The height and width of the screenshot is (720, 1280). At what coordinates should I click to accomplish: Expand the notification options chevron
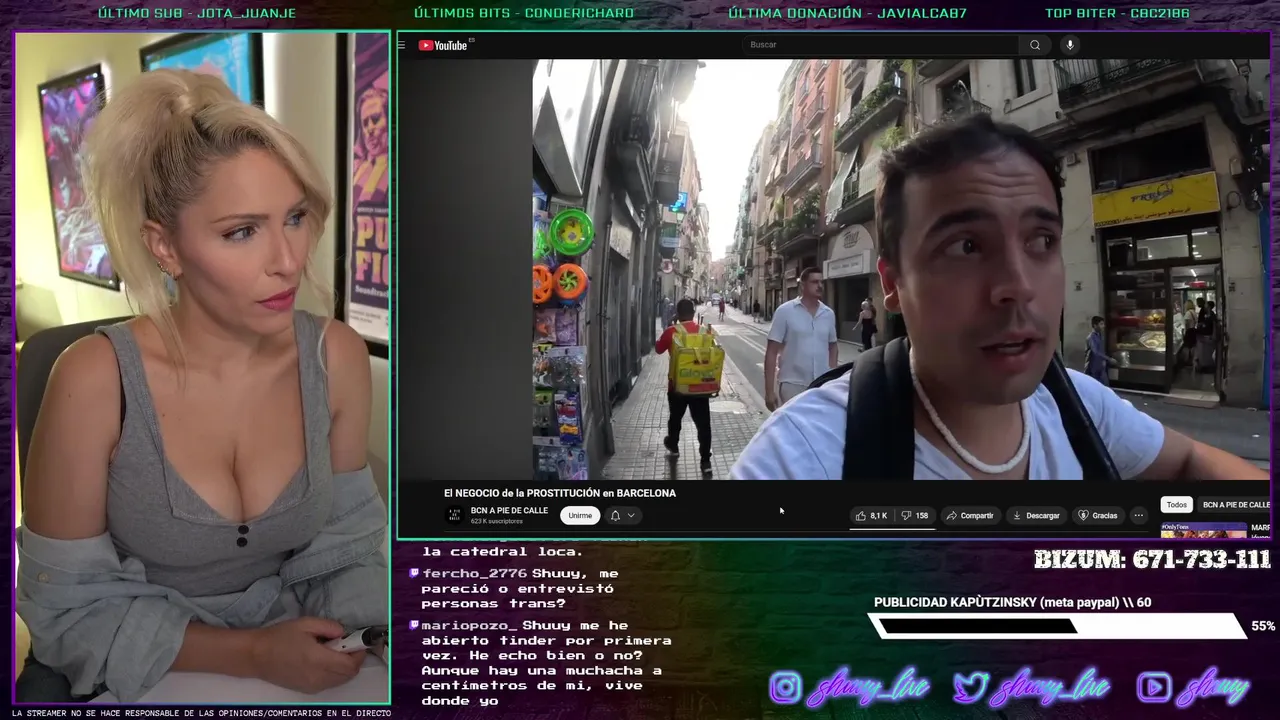tap(631, 516)
